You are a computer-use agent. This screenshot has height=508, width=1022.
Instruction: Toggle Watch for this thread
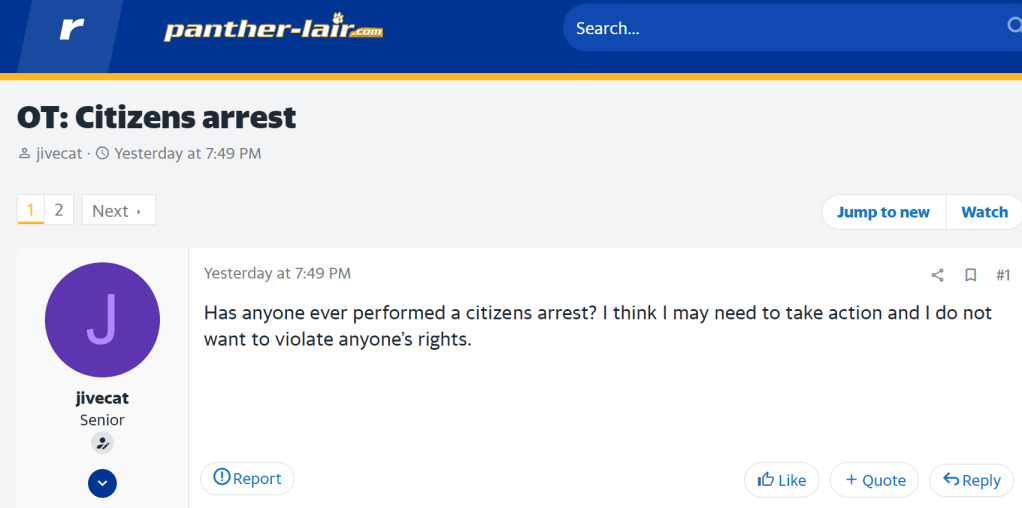984,212
